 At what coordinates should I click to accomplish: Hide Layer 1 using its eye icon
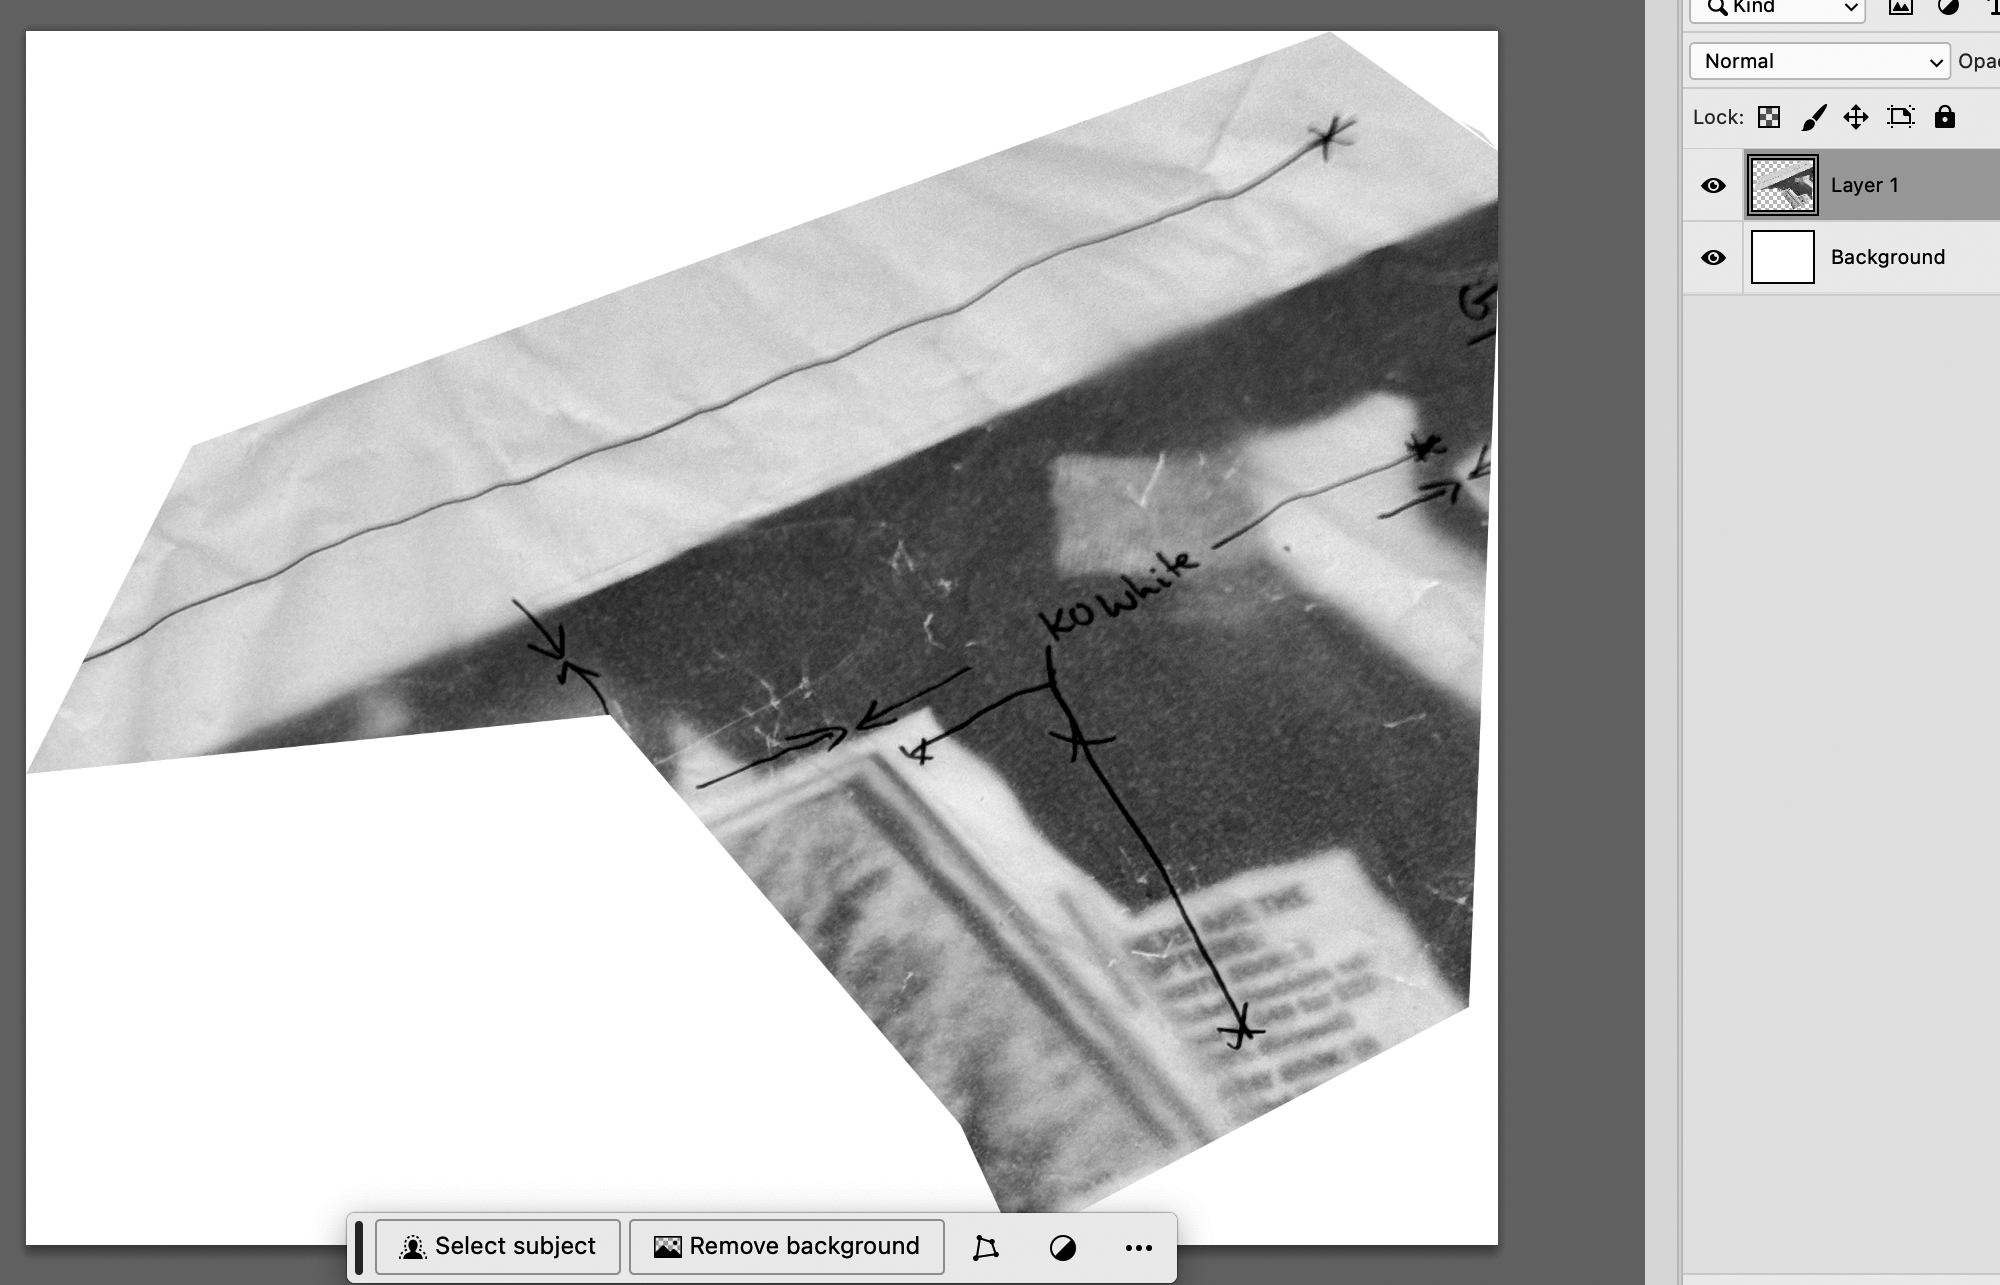pos(1713,185)
